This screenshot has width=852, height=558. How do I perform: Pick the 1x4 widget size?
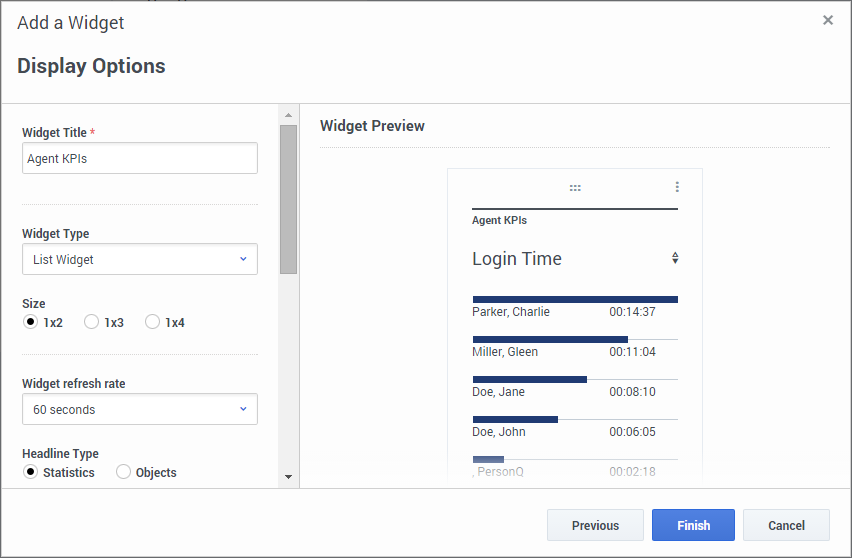[x=152, y=322]
